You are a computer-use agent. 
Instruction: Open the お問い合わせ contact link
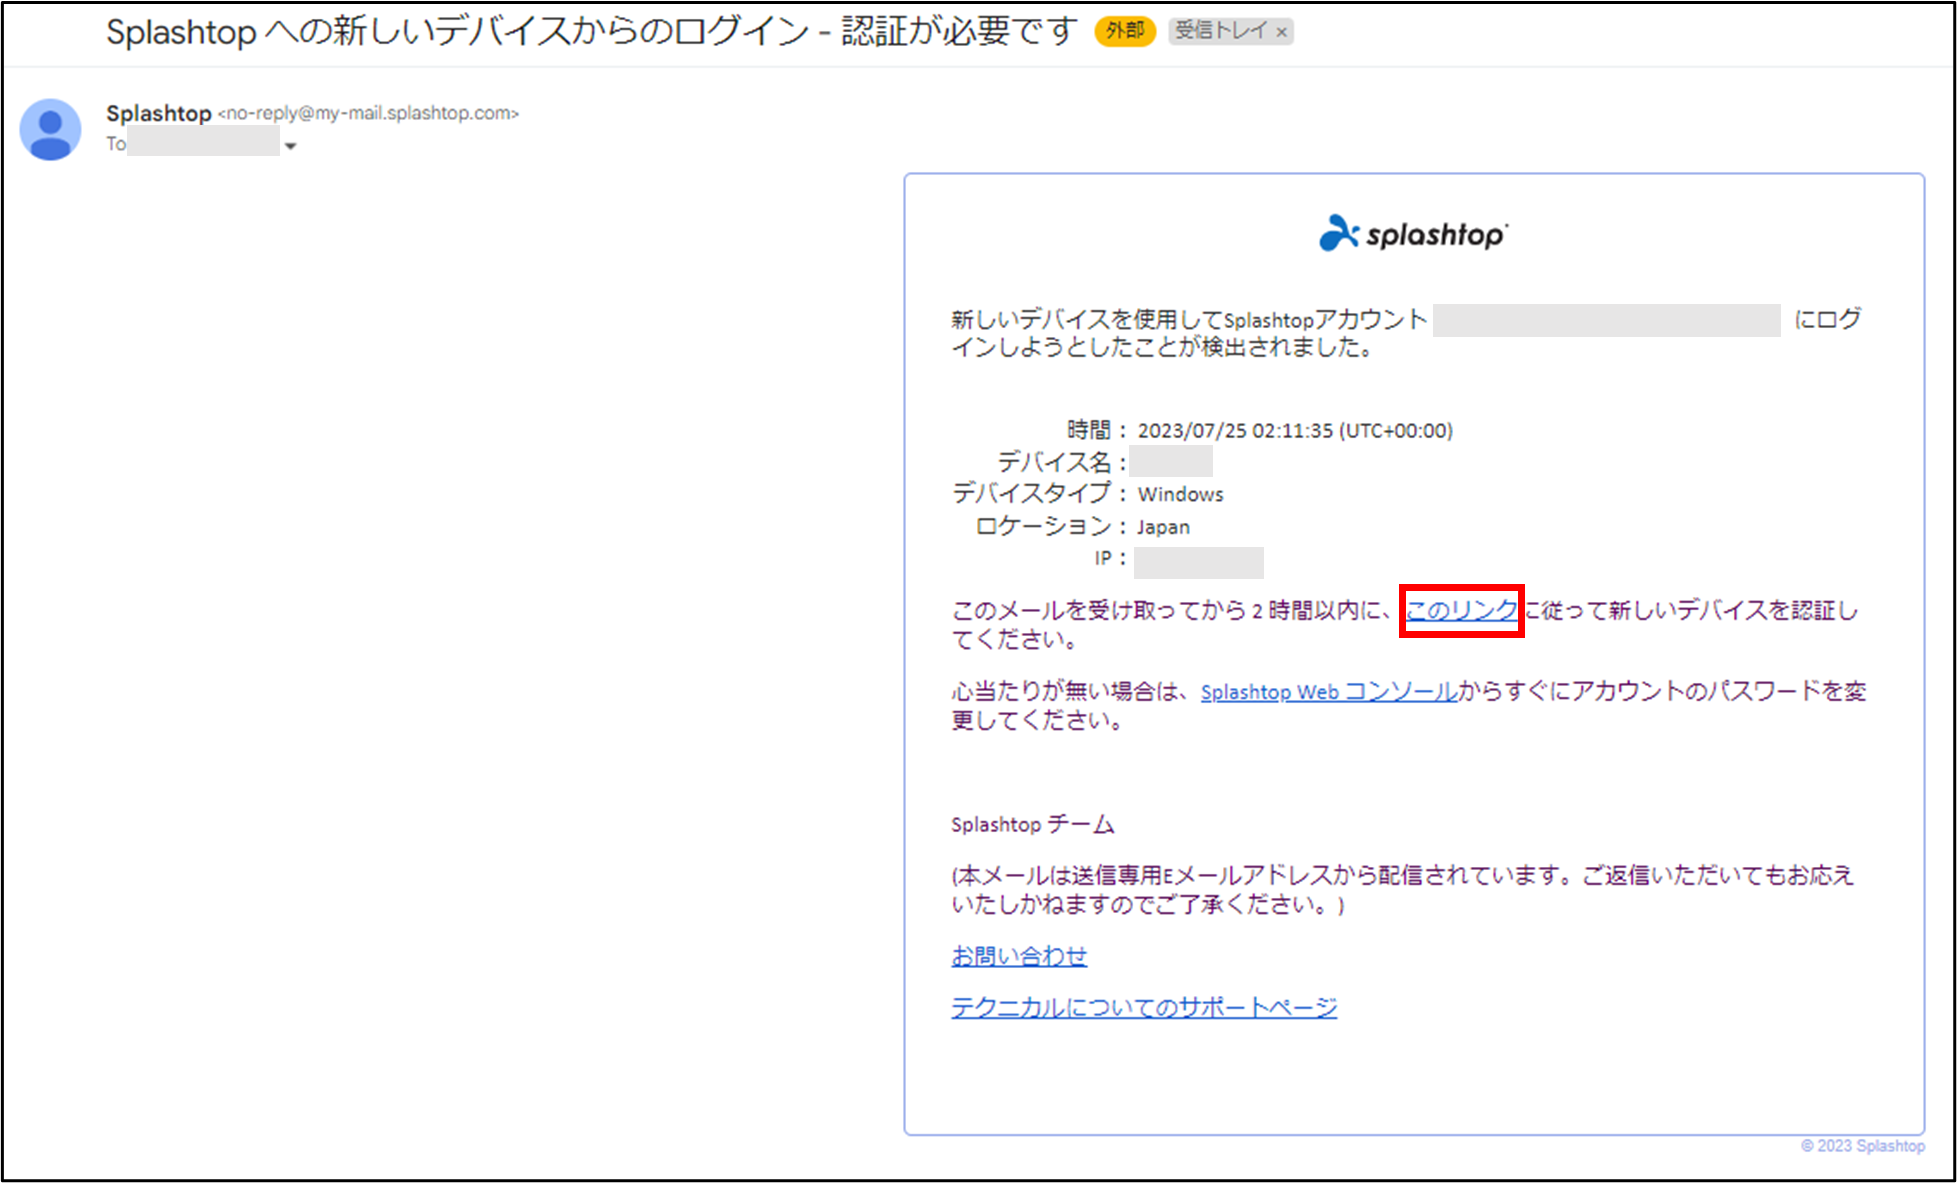(x=1020, y=955)
